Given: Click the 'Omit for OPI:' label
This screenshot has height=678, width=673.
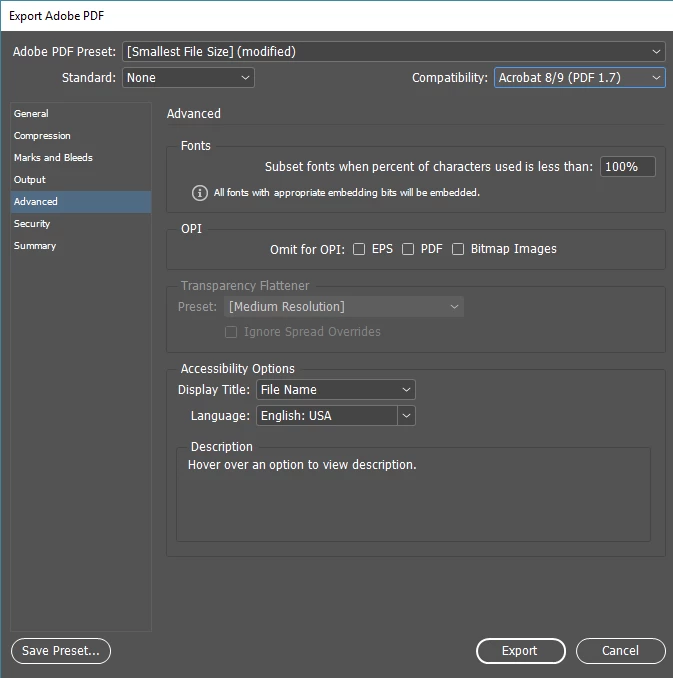Looking at the screenshot, I should 307,250.
